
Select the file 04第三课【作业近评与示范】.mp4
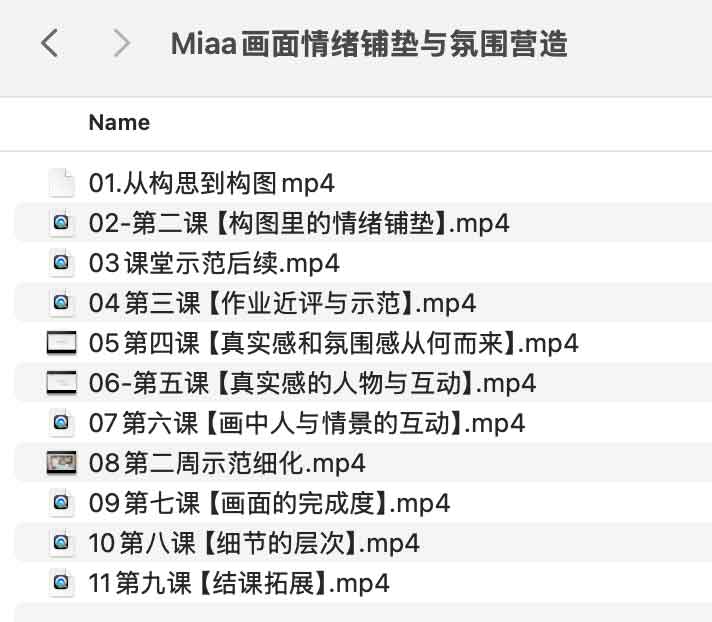(x=282, y=303)
